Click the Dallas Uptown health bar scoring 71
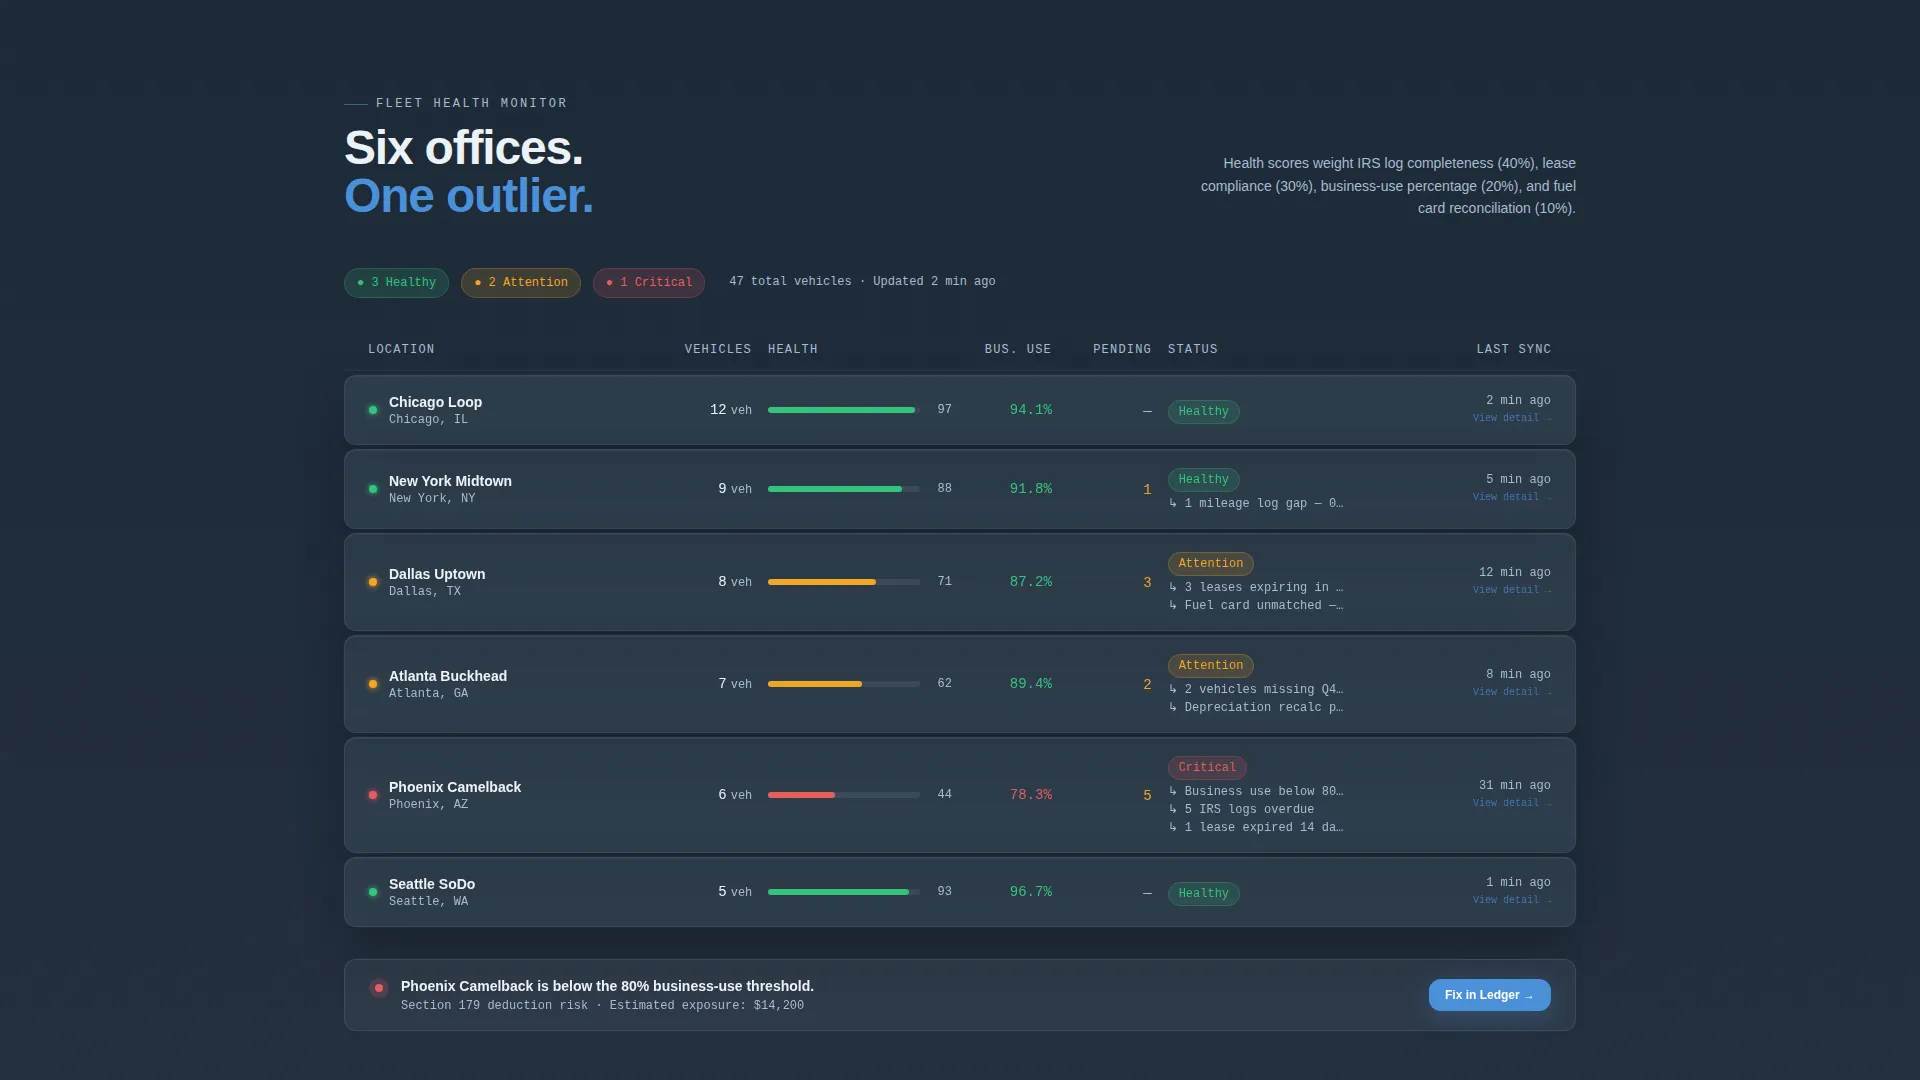This screenshot has width=1920, height=1080. (844, 582)
